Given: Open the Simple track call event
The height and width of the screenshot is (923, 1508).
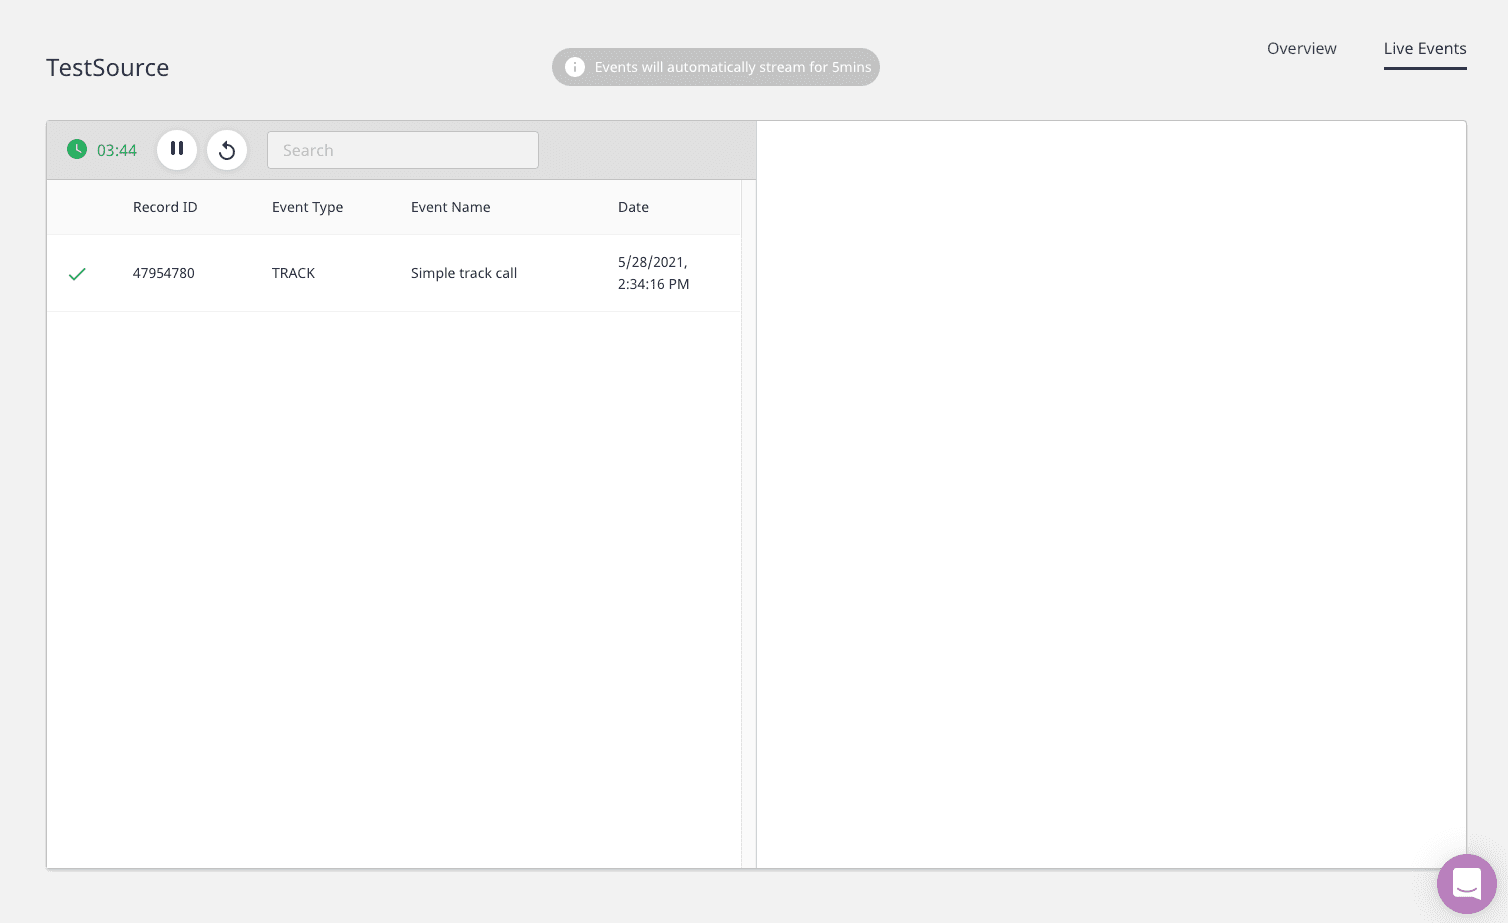Looking at the screenshot, I should 464,273.
